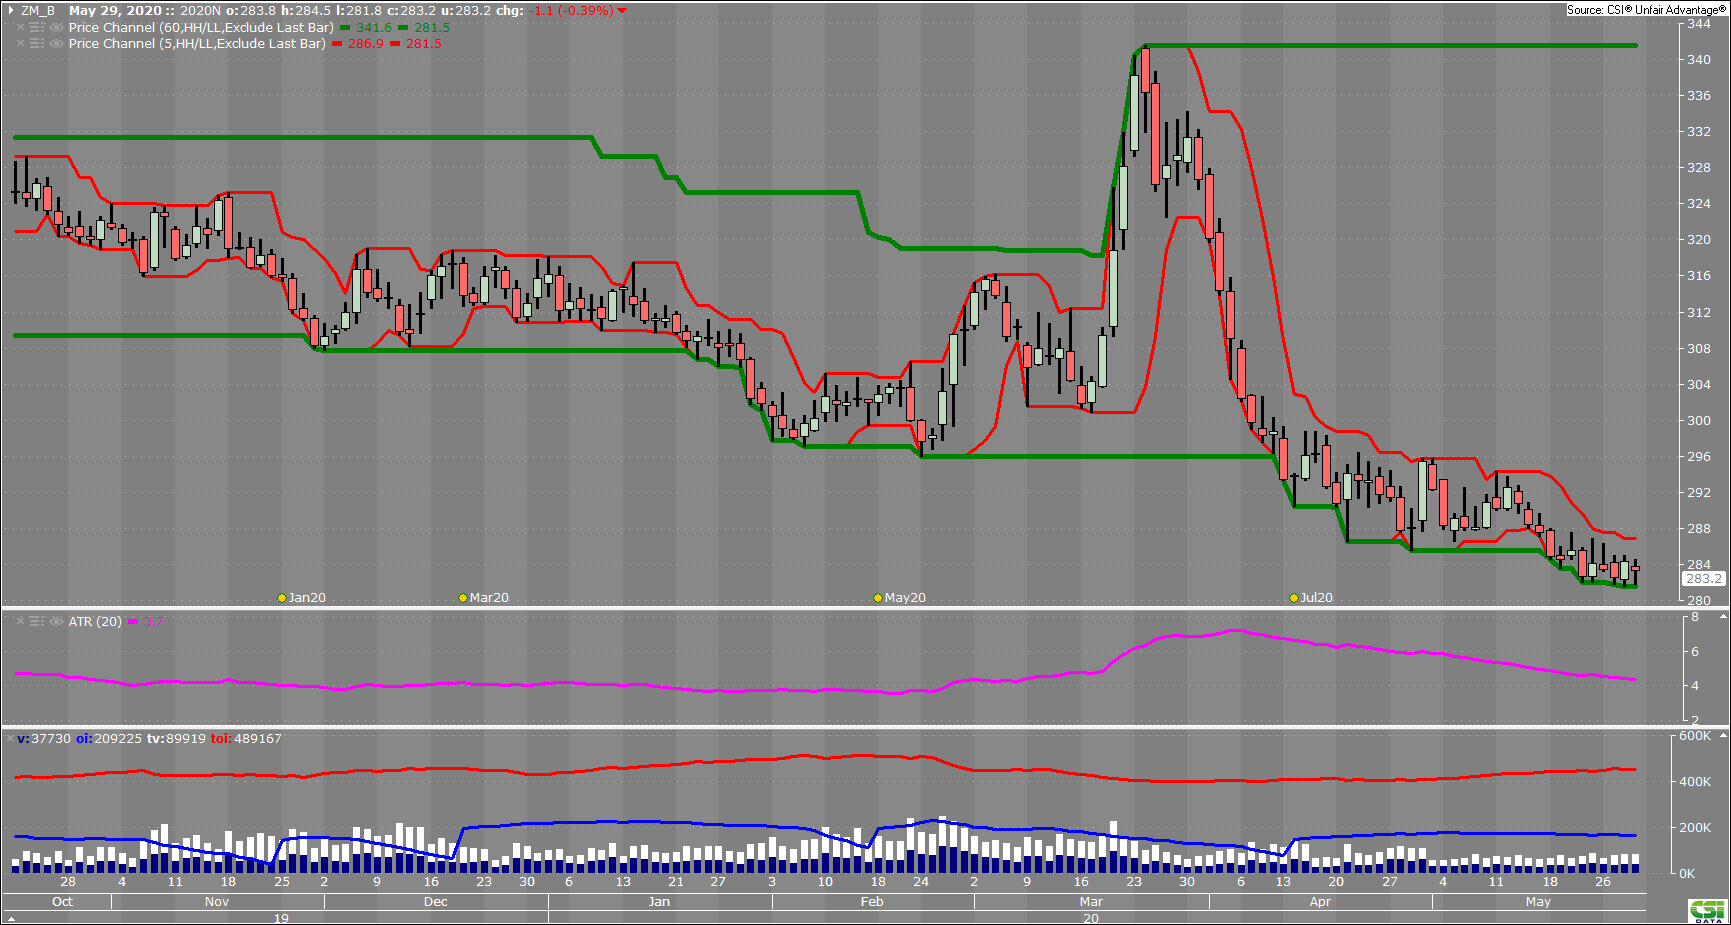Screen dimensions: 1731x925
Task: Click the Source: CSI Unfair Advantage text
Action: point(1646,10)
